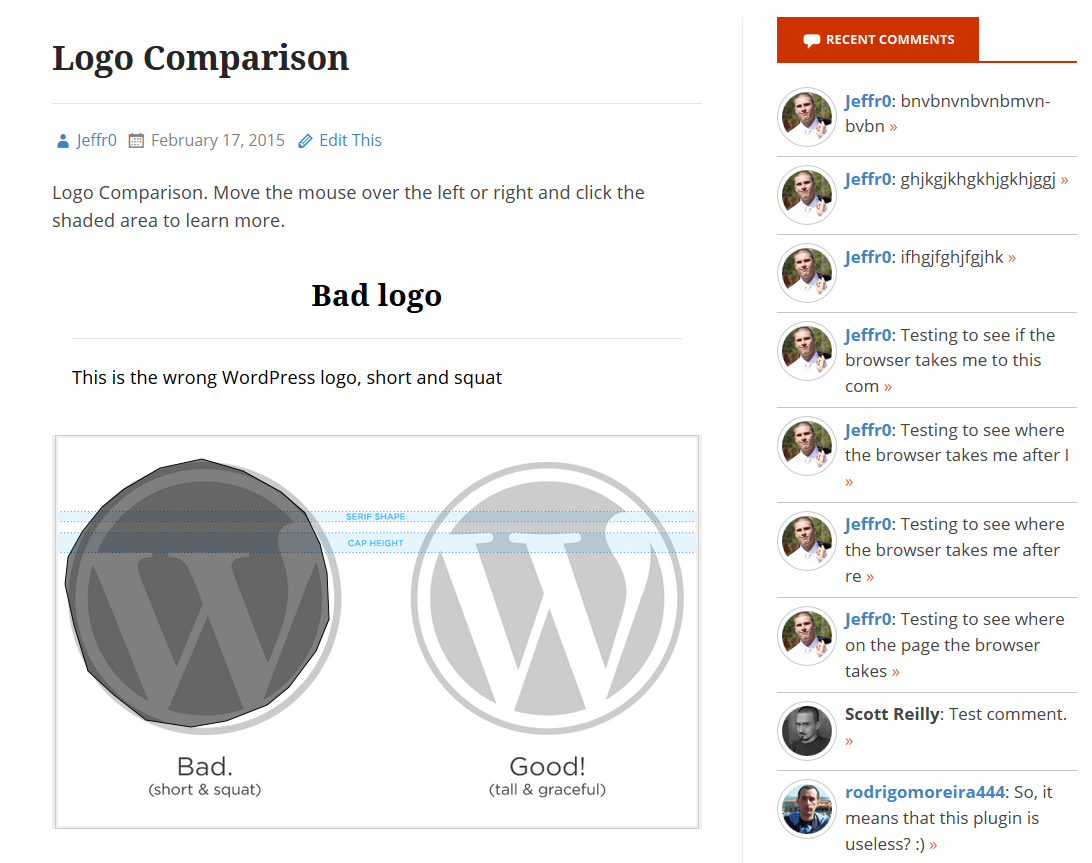Click Jeffr0's avatar beside the ifhgjfghjfgjhk comment

806,273
